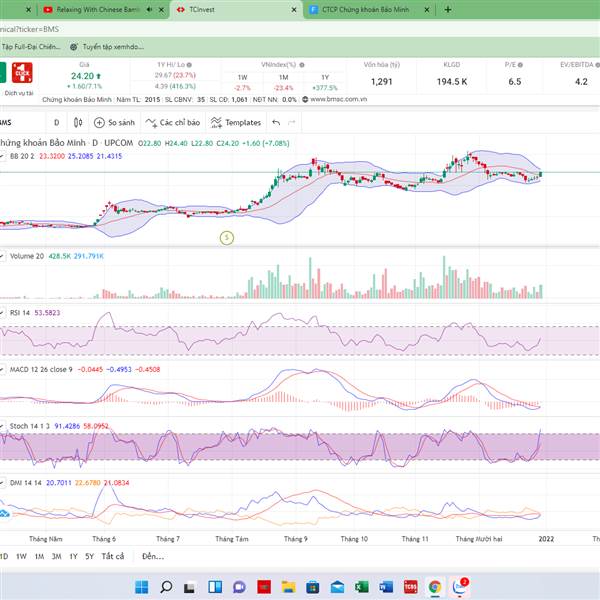Click the BMS ticker symbol search box

click(x=21, y=122)
